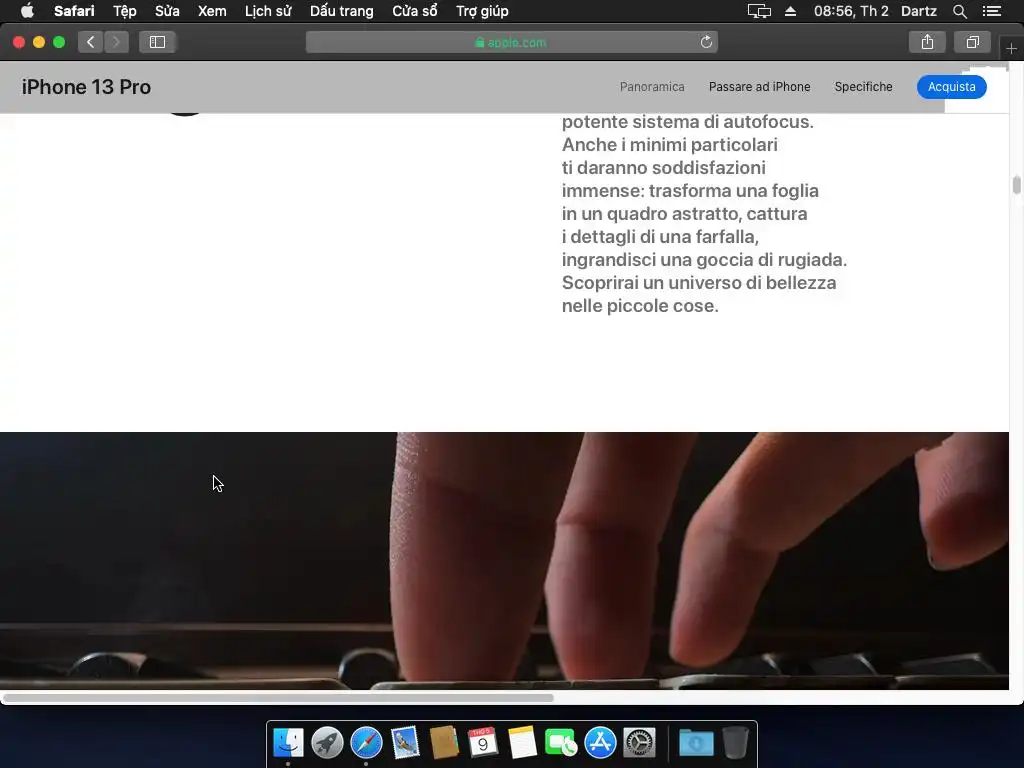Open a new tab with plus button
The image size is (1024, 768).
coord(1011,48)
